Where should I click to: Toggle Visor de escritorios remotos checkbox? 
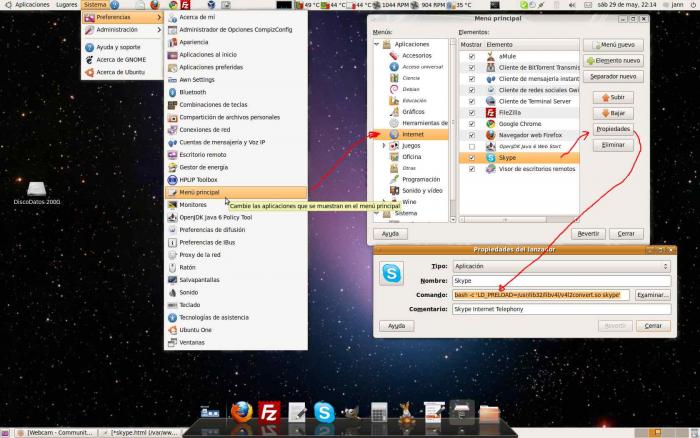point(472,169)
